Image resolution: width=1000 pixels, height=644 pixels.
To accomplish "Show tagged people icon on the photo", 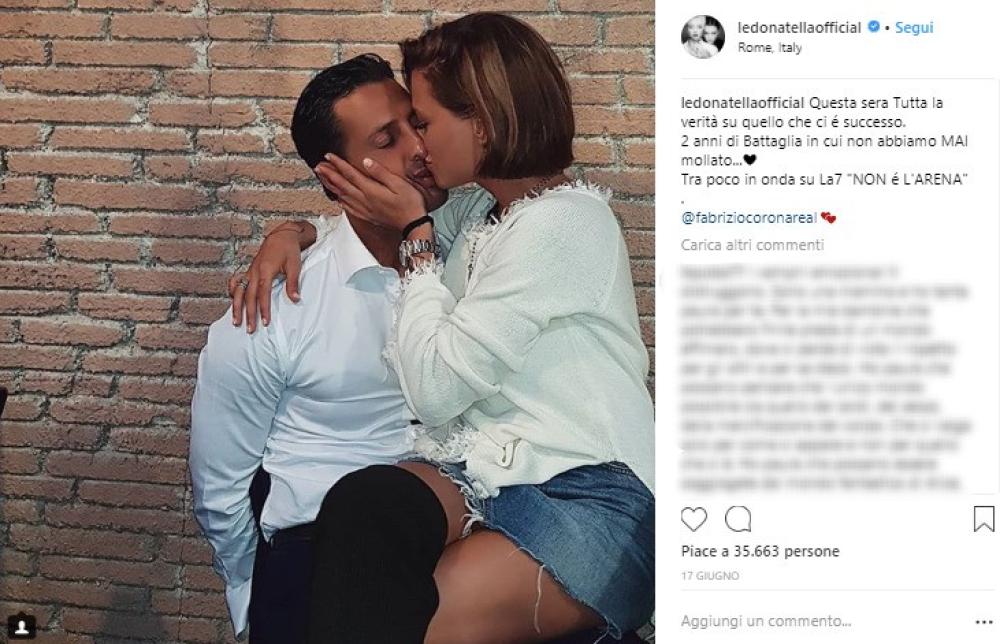I will tap(21, 627).
